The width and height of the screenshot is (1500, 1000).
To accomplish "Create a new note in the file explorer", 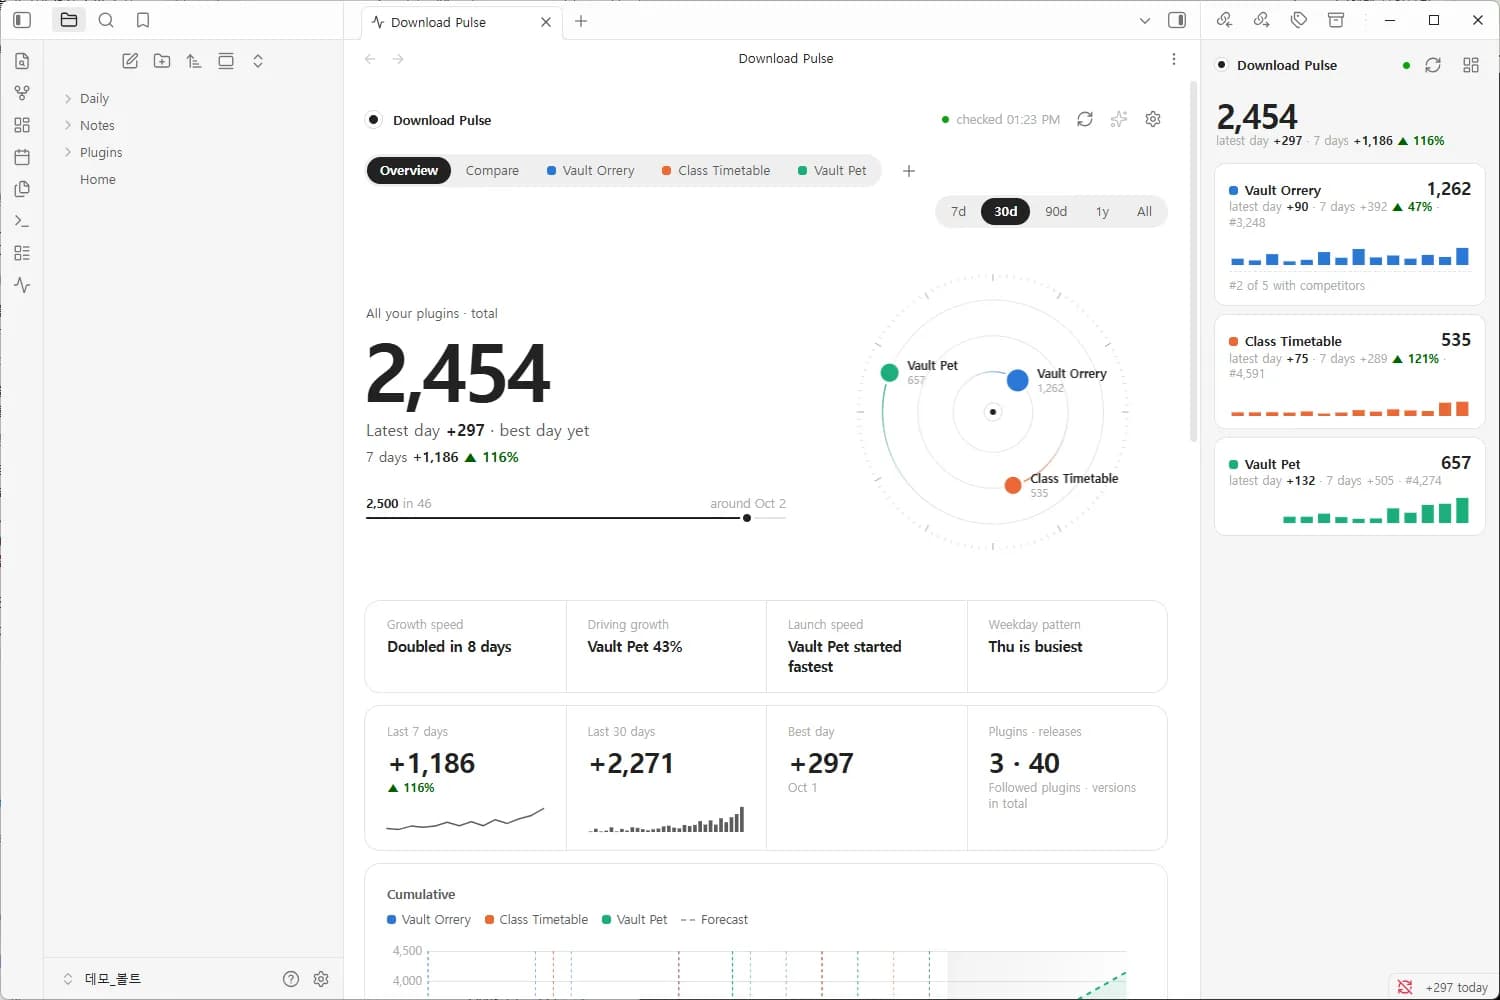I will pos(130,61).
